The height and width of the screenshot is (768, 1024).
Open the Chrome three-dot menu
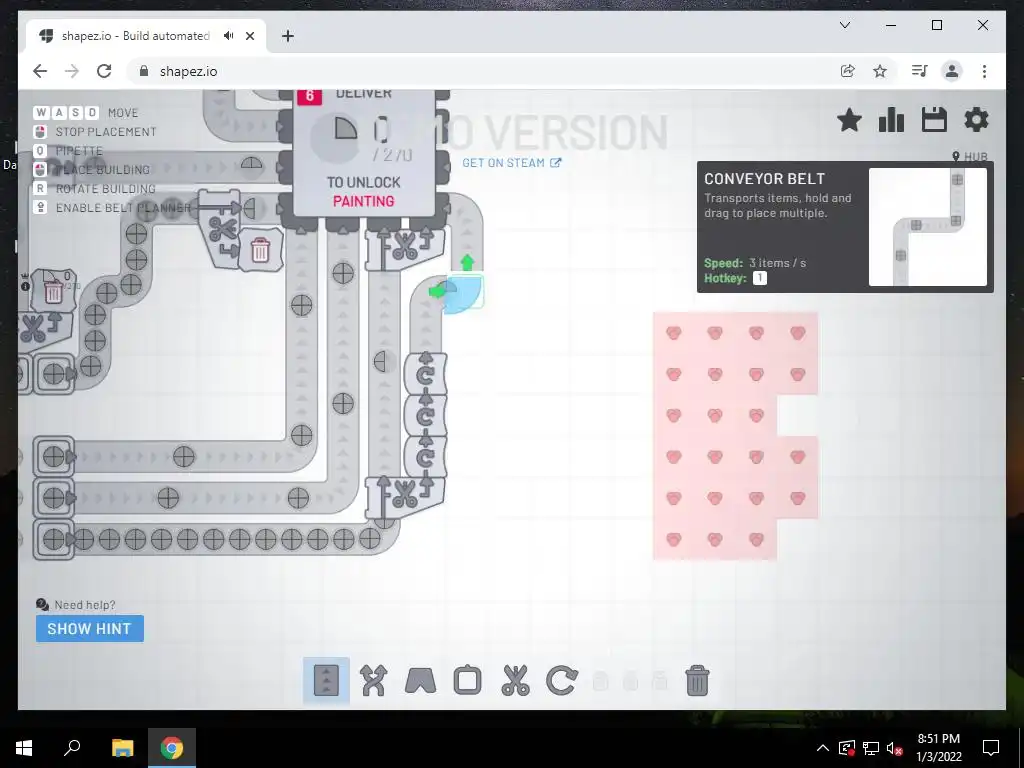(x=984, y=71)
